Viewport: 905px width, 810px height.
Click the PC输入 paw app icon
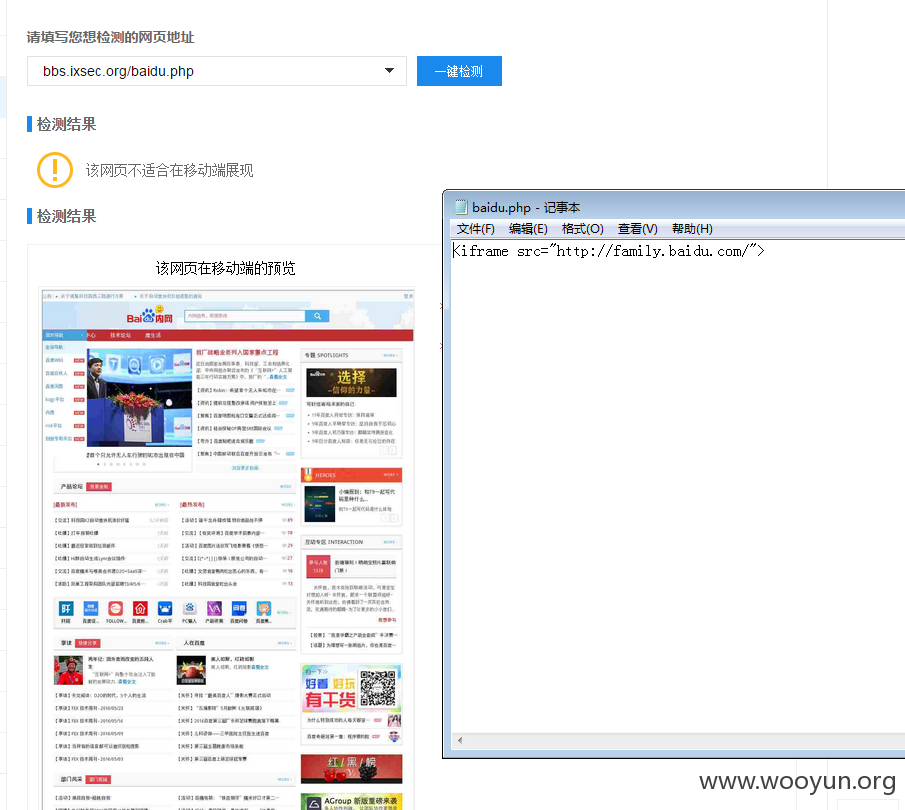189,609
